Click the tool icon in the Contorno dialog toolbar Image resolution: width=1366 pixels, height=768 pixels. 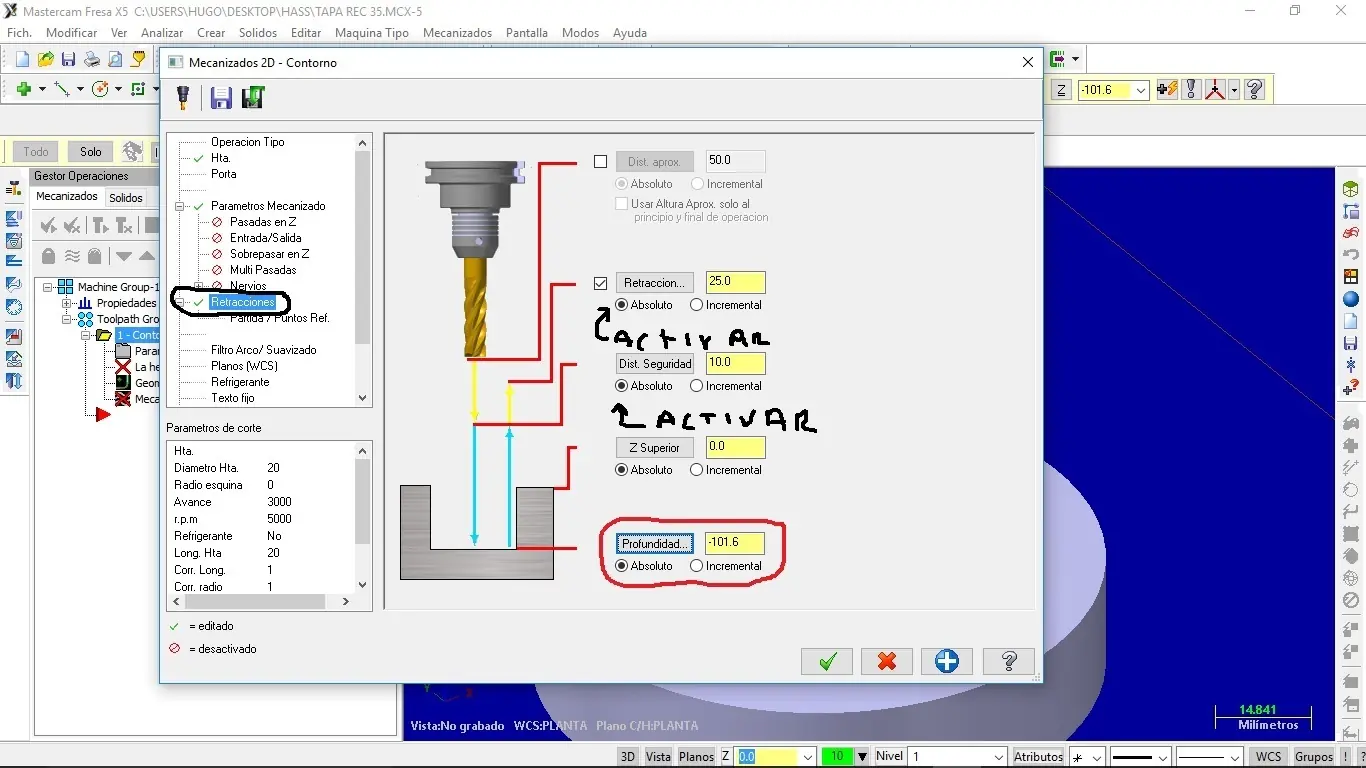tap(183, 97)
